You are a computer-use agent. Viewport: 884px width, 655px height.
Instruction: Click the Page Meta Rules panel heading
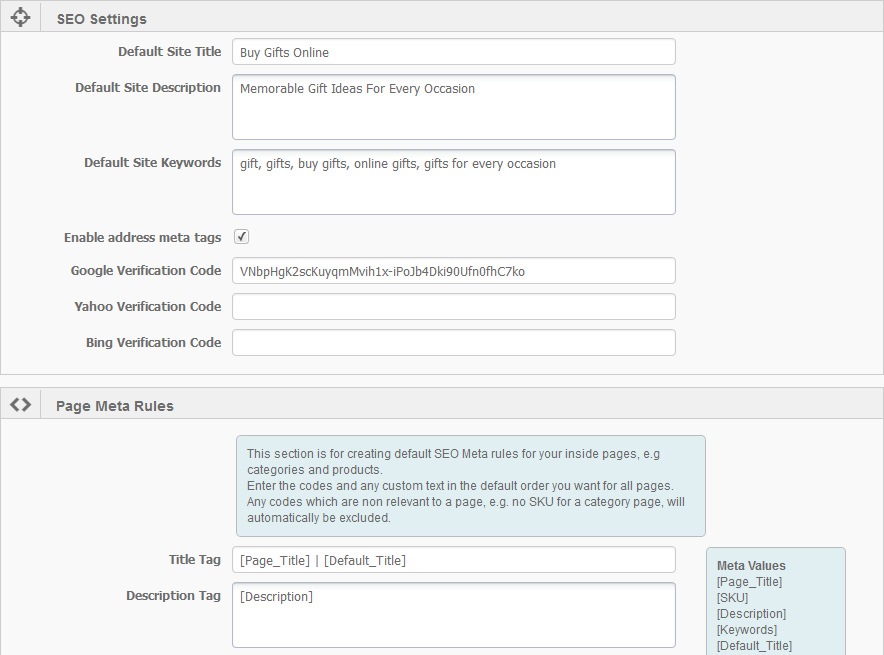point(114,406)
